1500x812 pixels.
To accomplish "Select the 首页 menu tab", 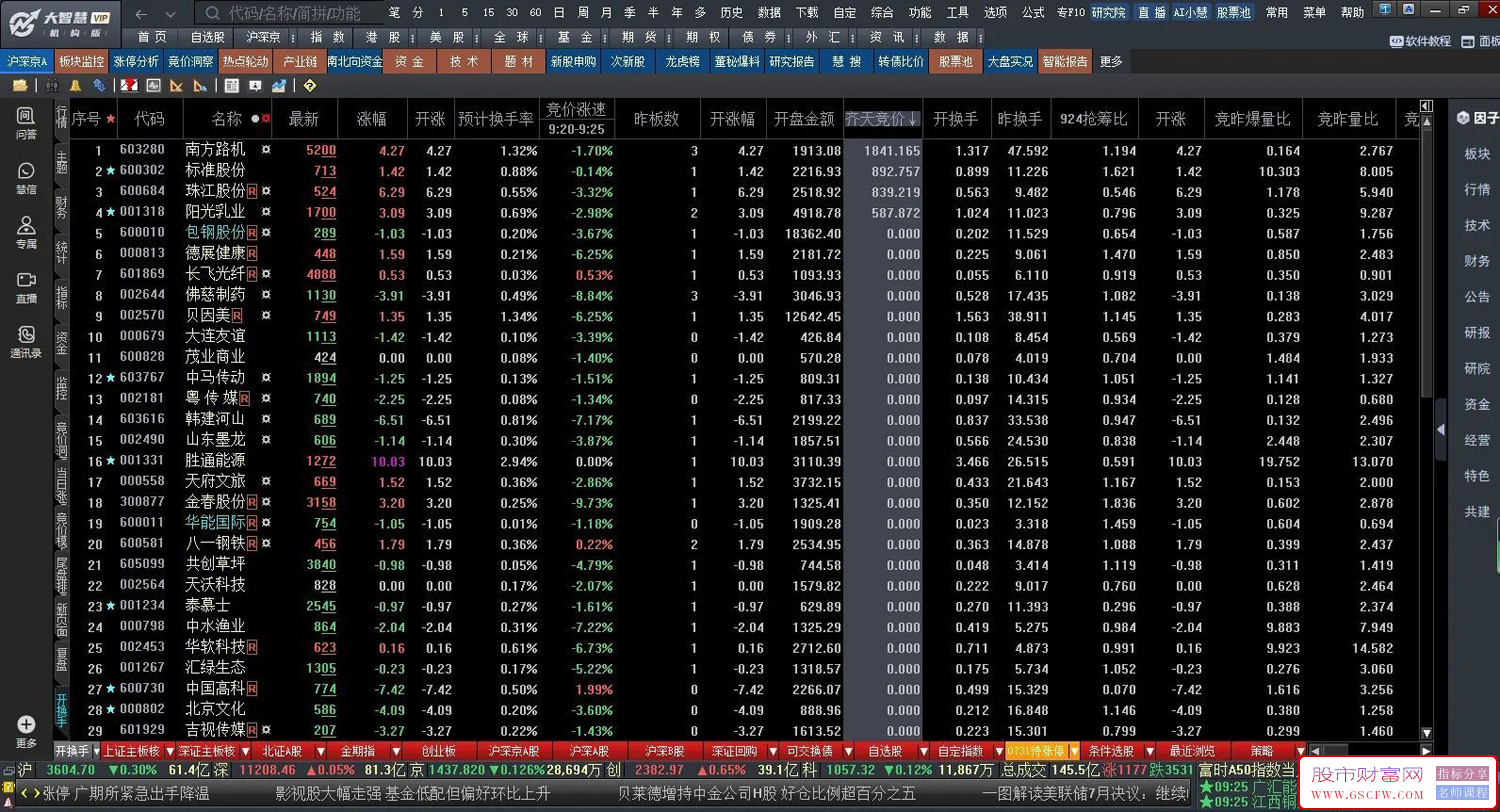I will 153,37.
